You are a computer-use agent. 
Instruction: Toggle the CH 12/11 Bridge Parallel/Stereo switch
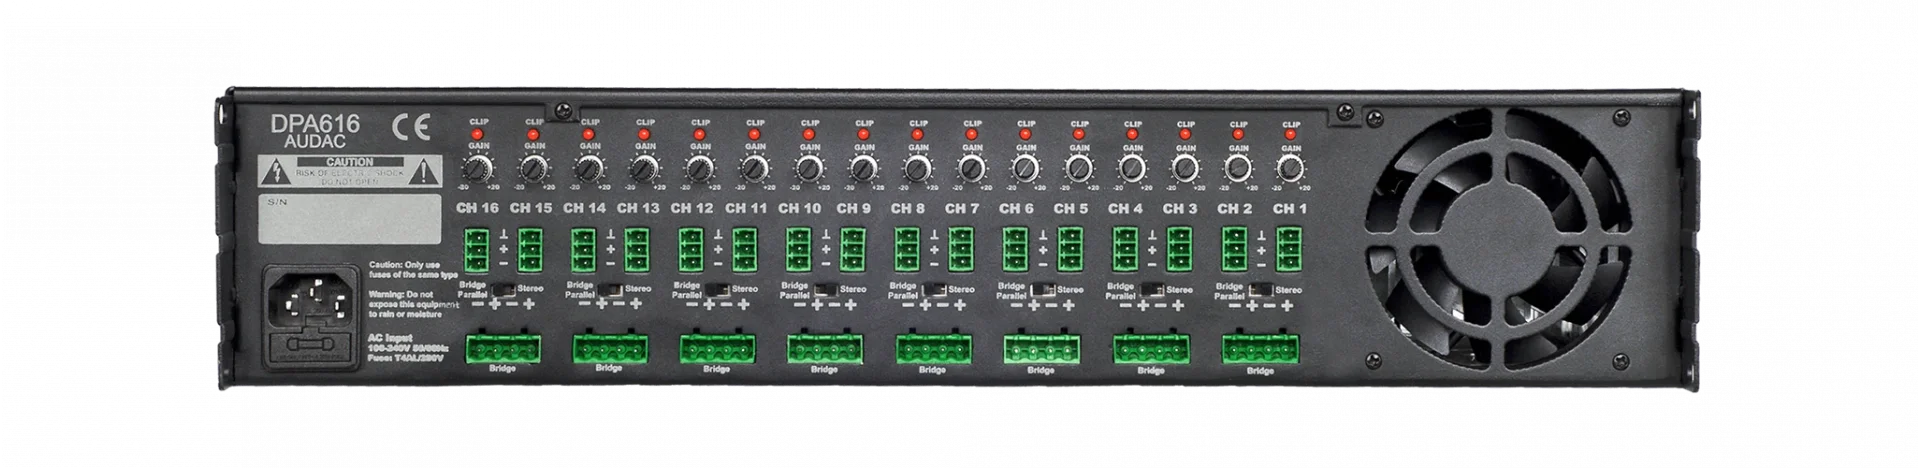coord(719,289)
